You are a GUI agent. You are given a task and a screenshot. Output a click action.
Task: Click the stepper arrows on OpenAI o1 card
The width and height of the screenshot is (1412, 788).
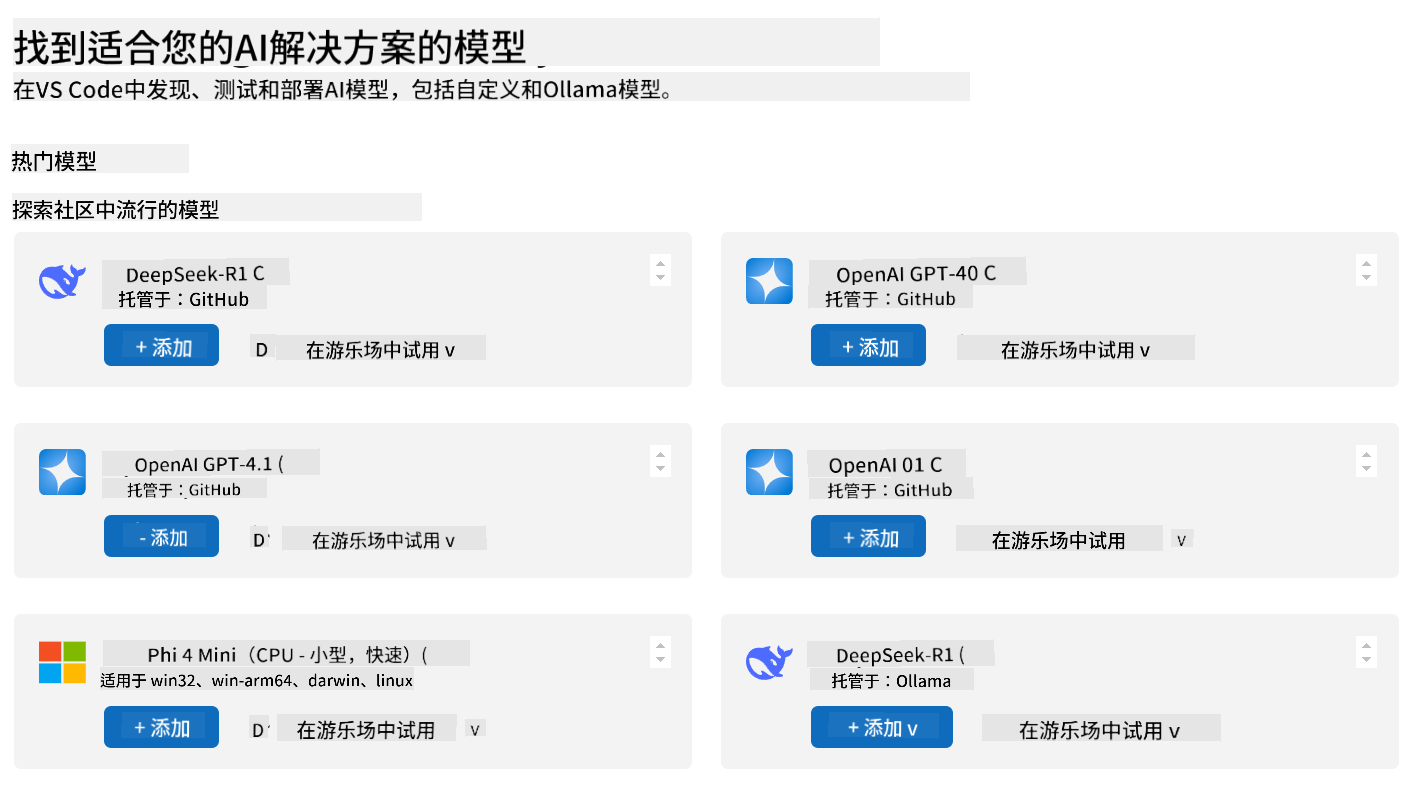(1366, 461)
